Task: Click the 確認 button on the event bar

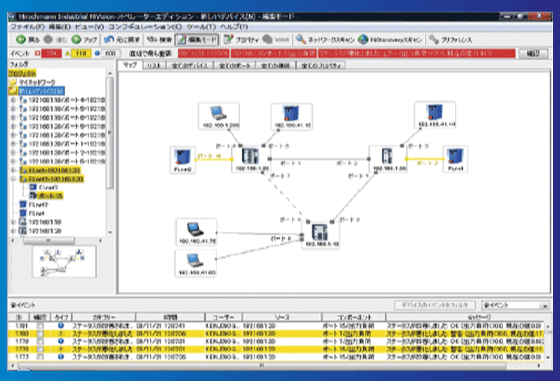Action: tap(533, 54)
